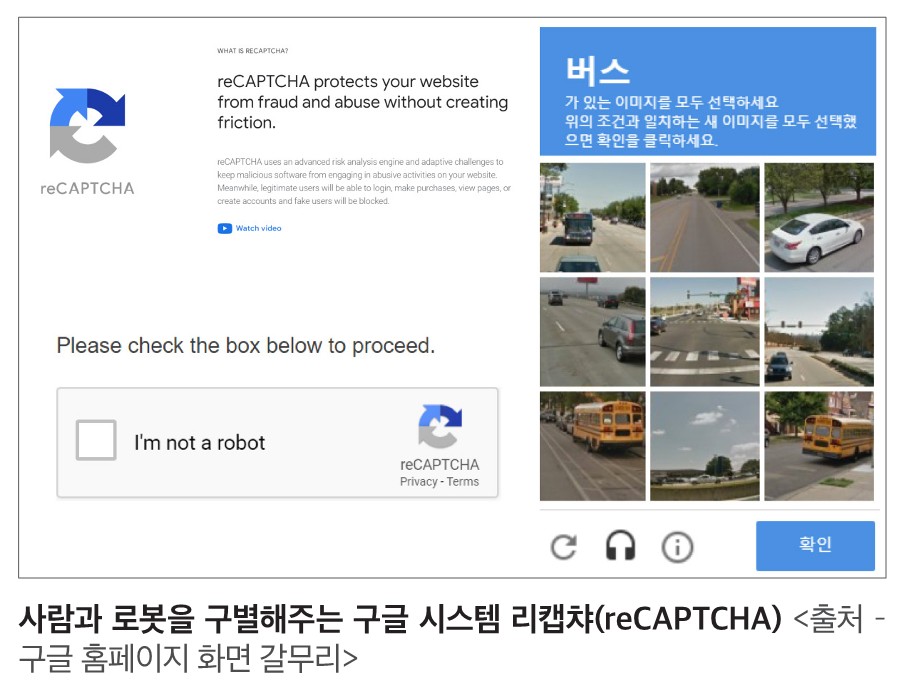Image resolution: width=907 pixels, height=700 pixels.
Task: Click the play icon beside Watch video
Action: coord(224,229)
